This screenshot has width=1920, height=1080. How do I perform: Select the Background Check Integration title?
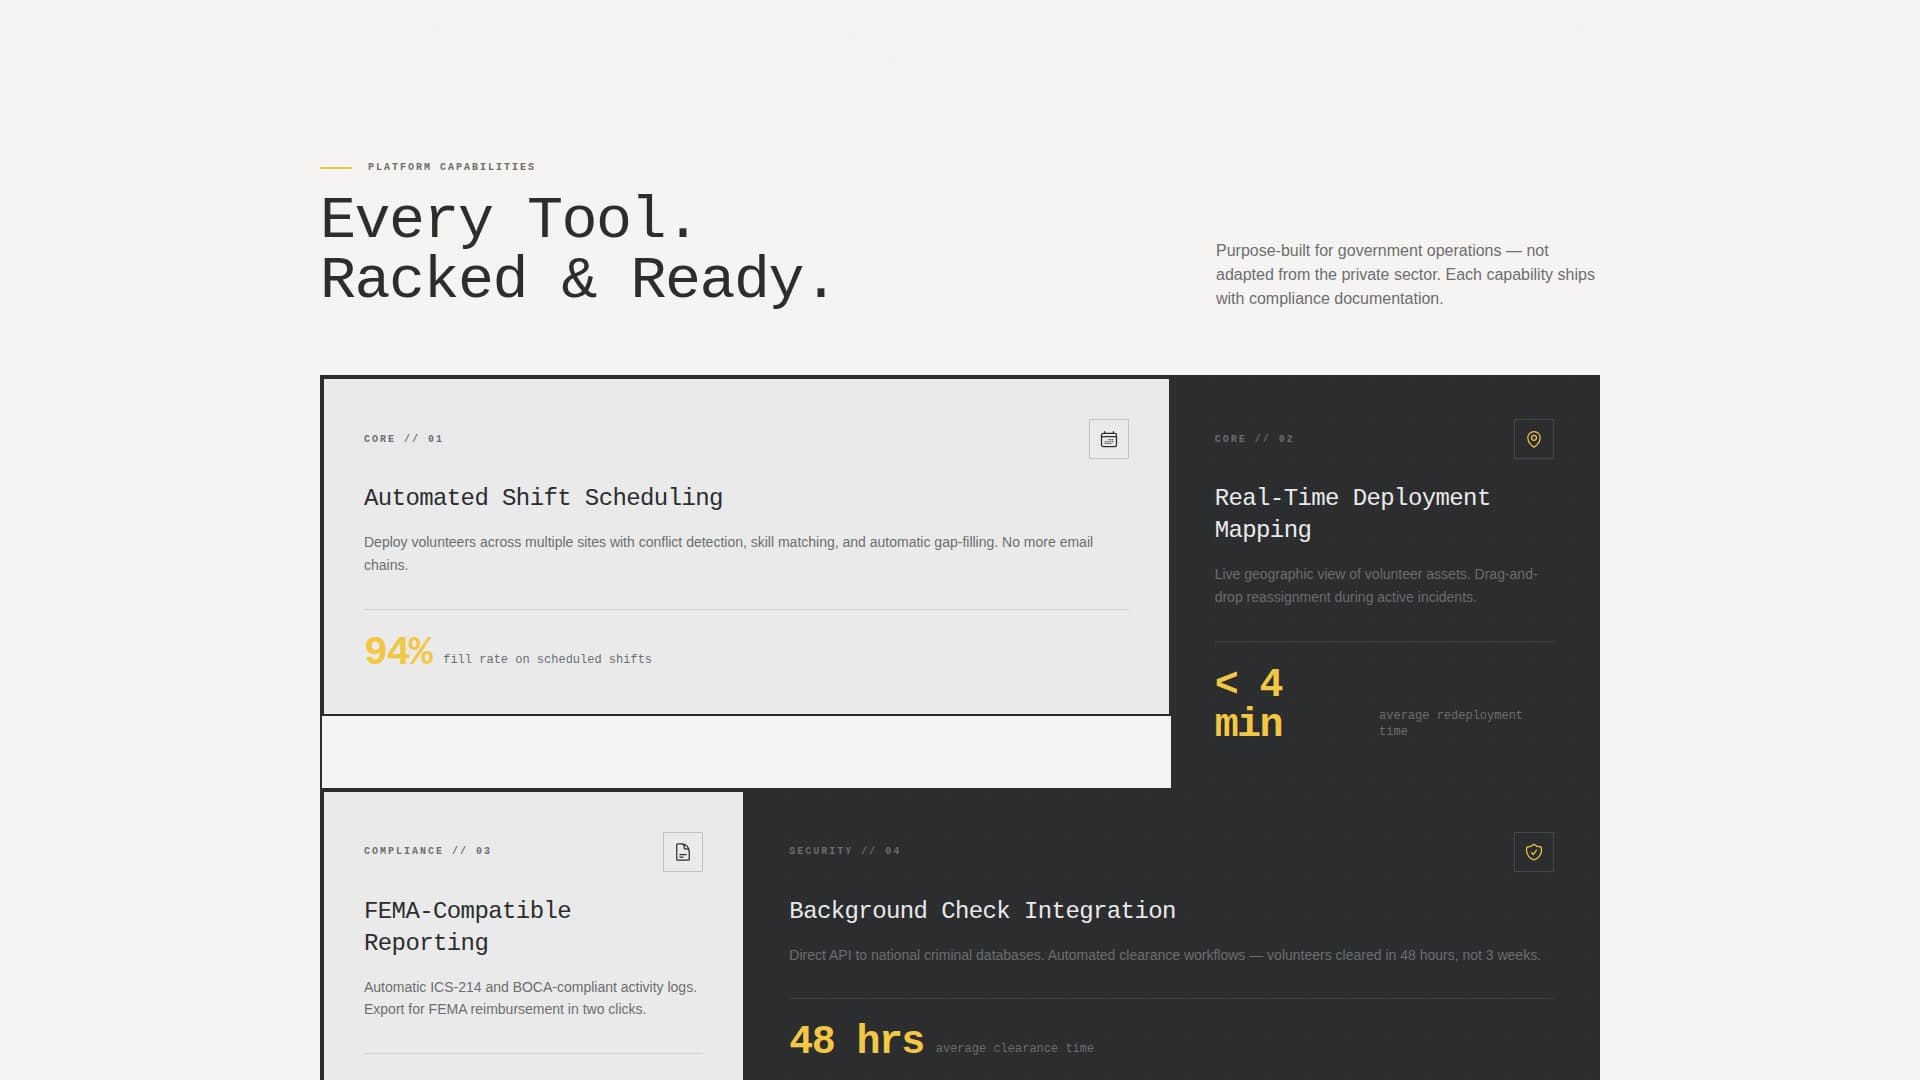click(982, 910)
